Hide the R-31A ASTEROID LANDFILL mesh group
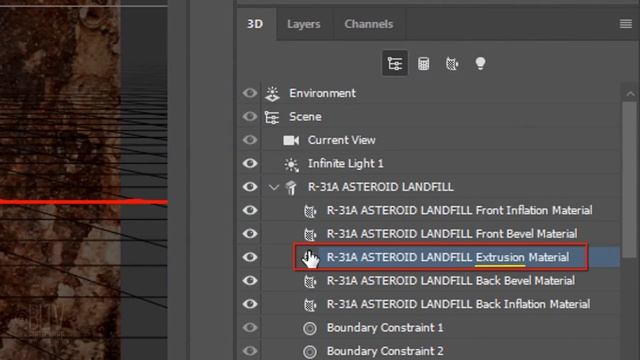The image size is (640, 360). [x=250, y=187]
